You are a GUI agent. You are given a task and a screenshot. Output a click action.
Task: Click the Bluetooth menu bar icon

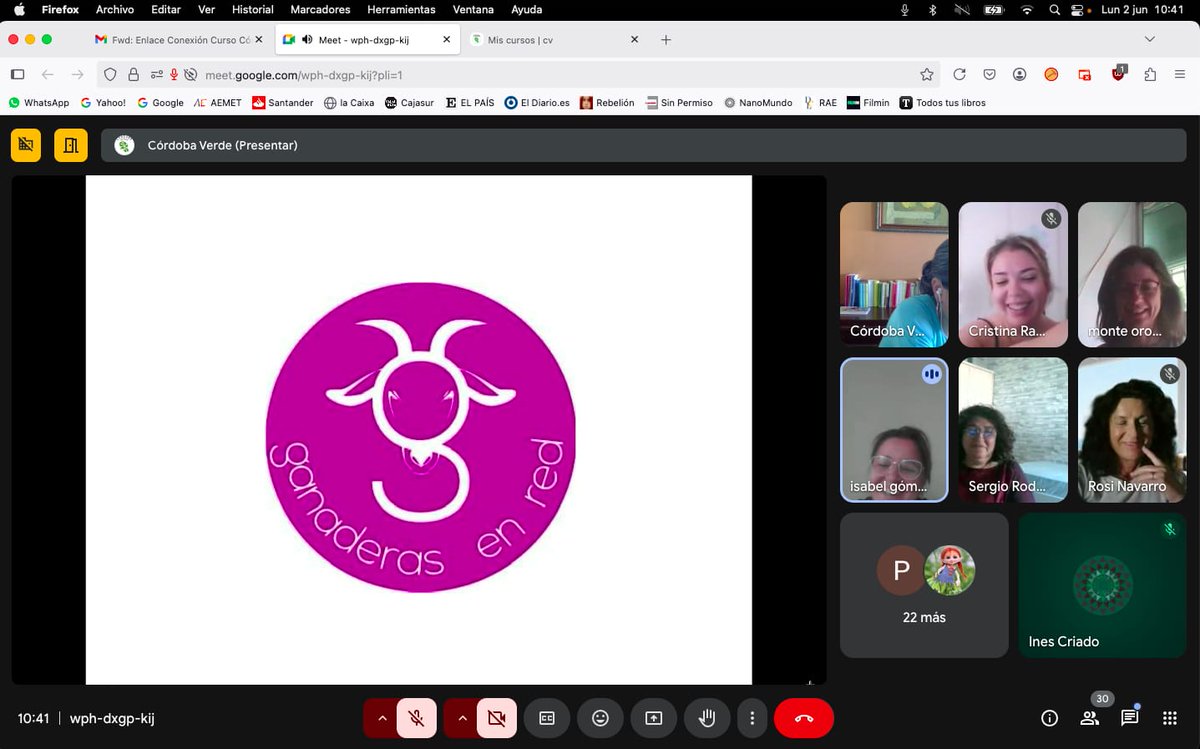pos(932,9)
